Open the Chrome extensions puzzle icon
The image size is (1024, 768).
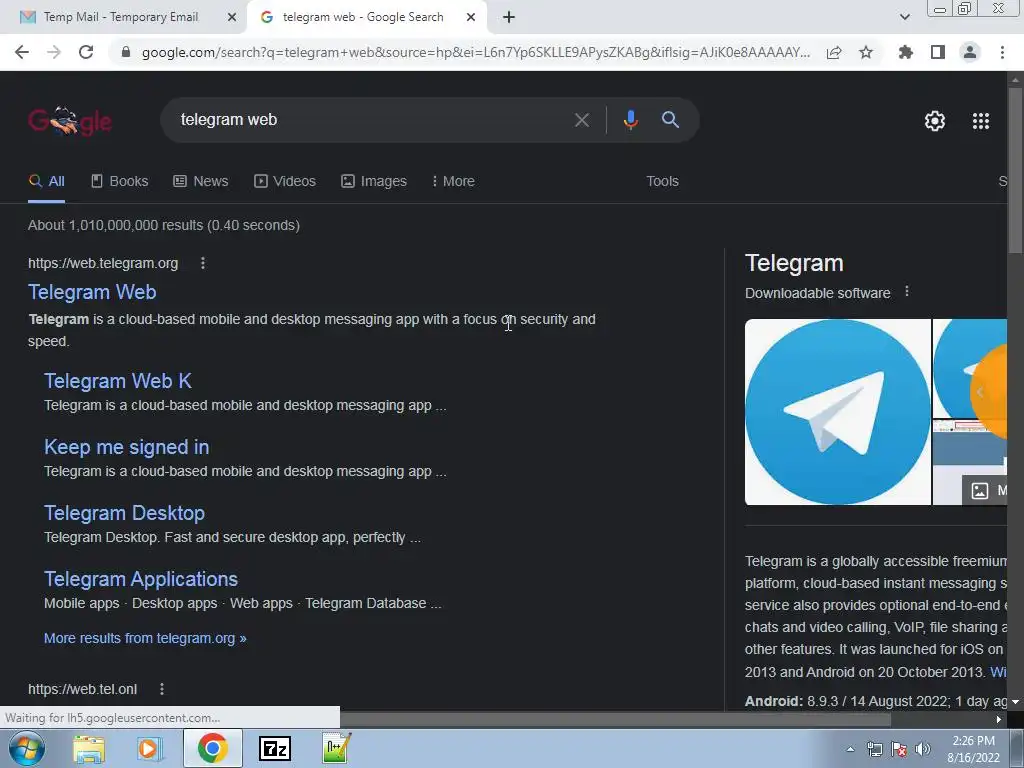pyautogui.click(x=905, y=52)
